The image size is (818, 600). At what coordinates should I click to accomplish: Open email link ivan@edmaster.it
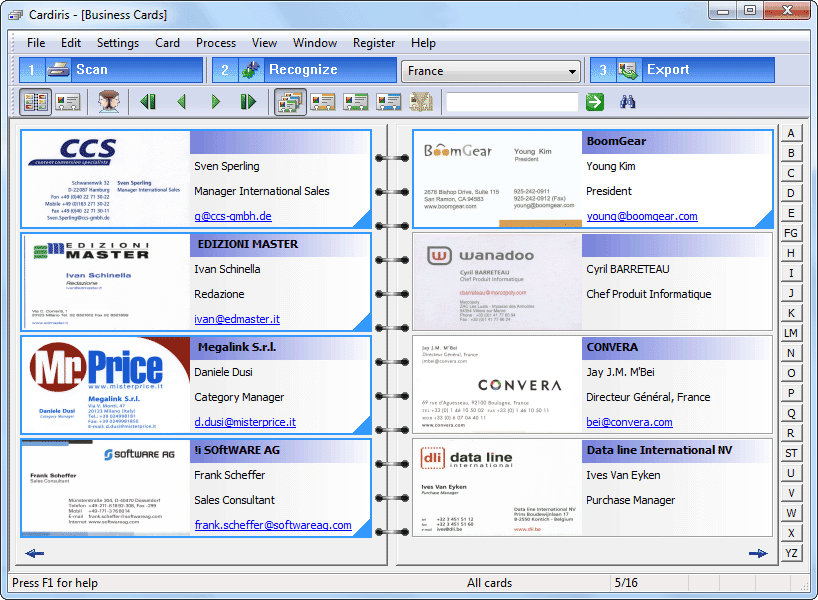pos(237,319)
